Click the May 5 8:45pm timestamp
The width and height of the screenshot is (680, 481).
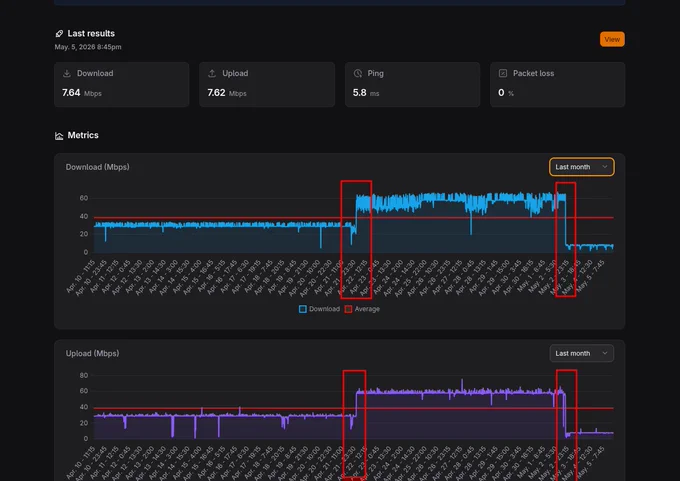pos(88,47)
